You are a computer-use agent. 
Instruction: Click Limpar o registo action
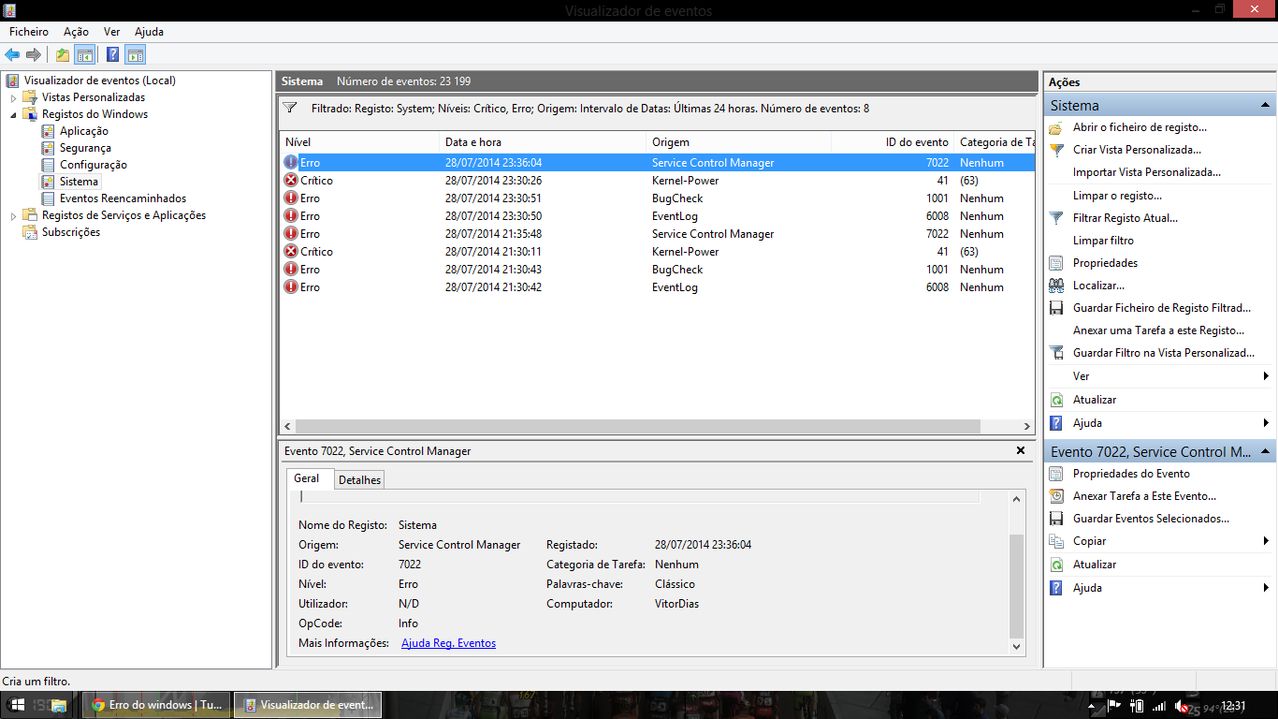click(x=1117, y=196)
